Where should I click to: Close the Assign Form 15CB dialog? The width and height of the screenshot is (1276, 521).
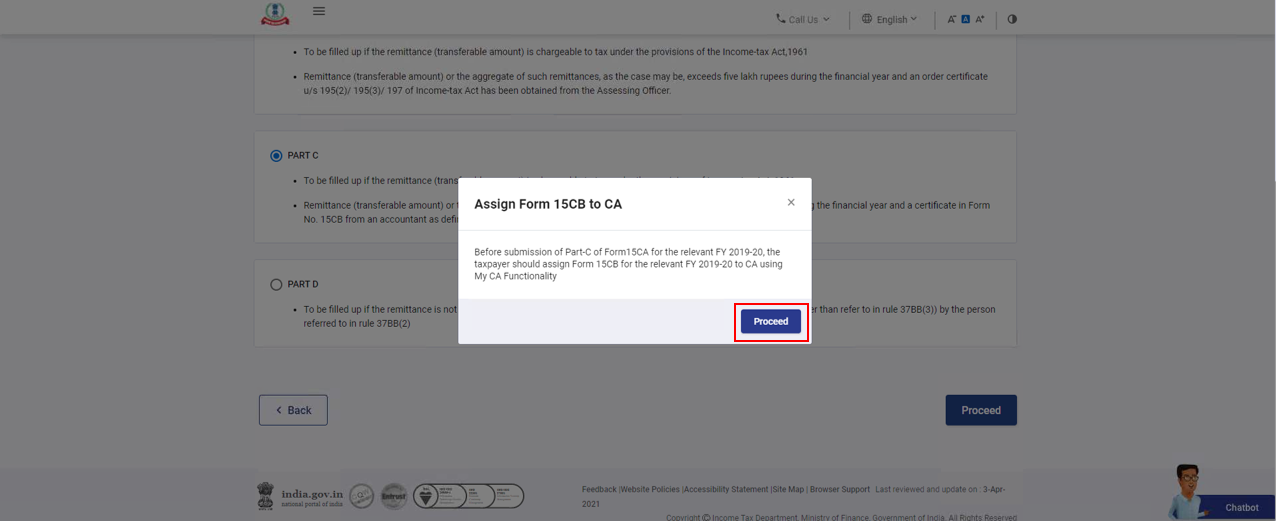791,202
